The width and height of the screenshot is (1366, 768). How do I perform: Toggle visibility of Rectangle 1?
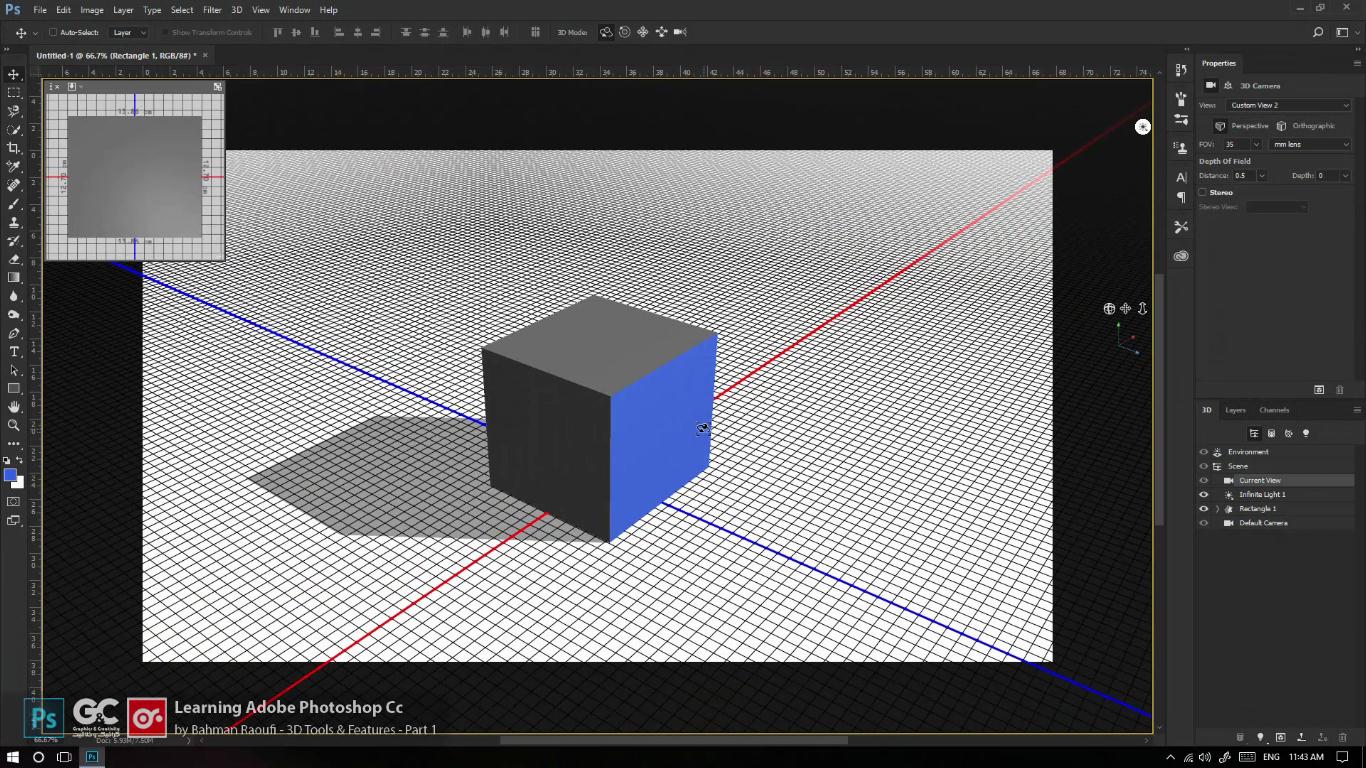(1204, 508)
